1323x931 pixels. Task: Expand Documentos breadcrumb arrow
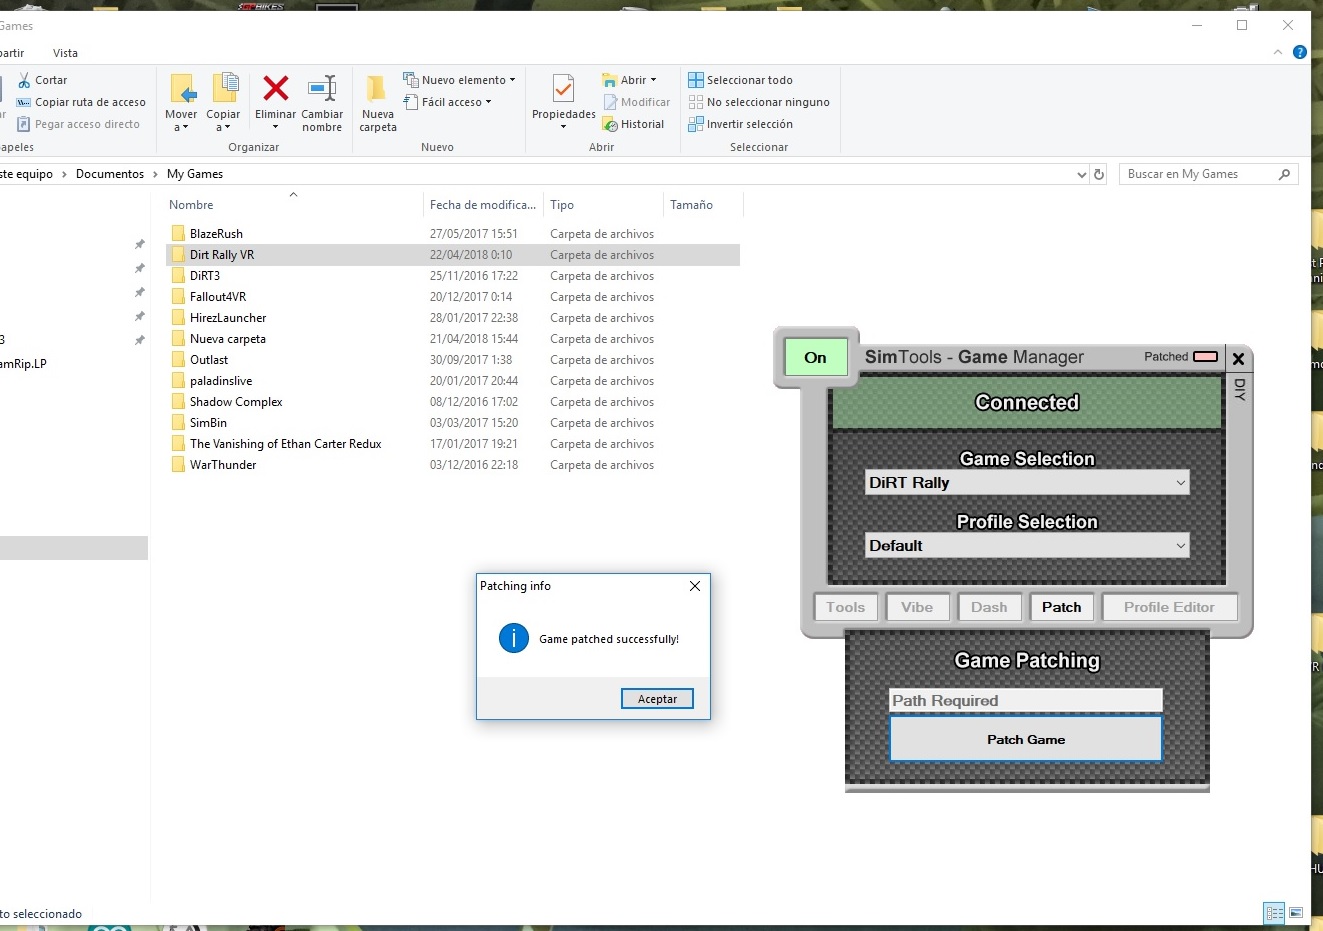click(155, 174)
